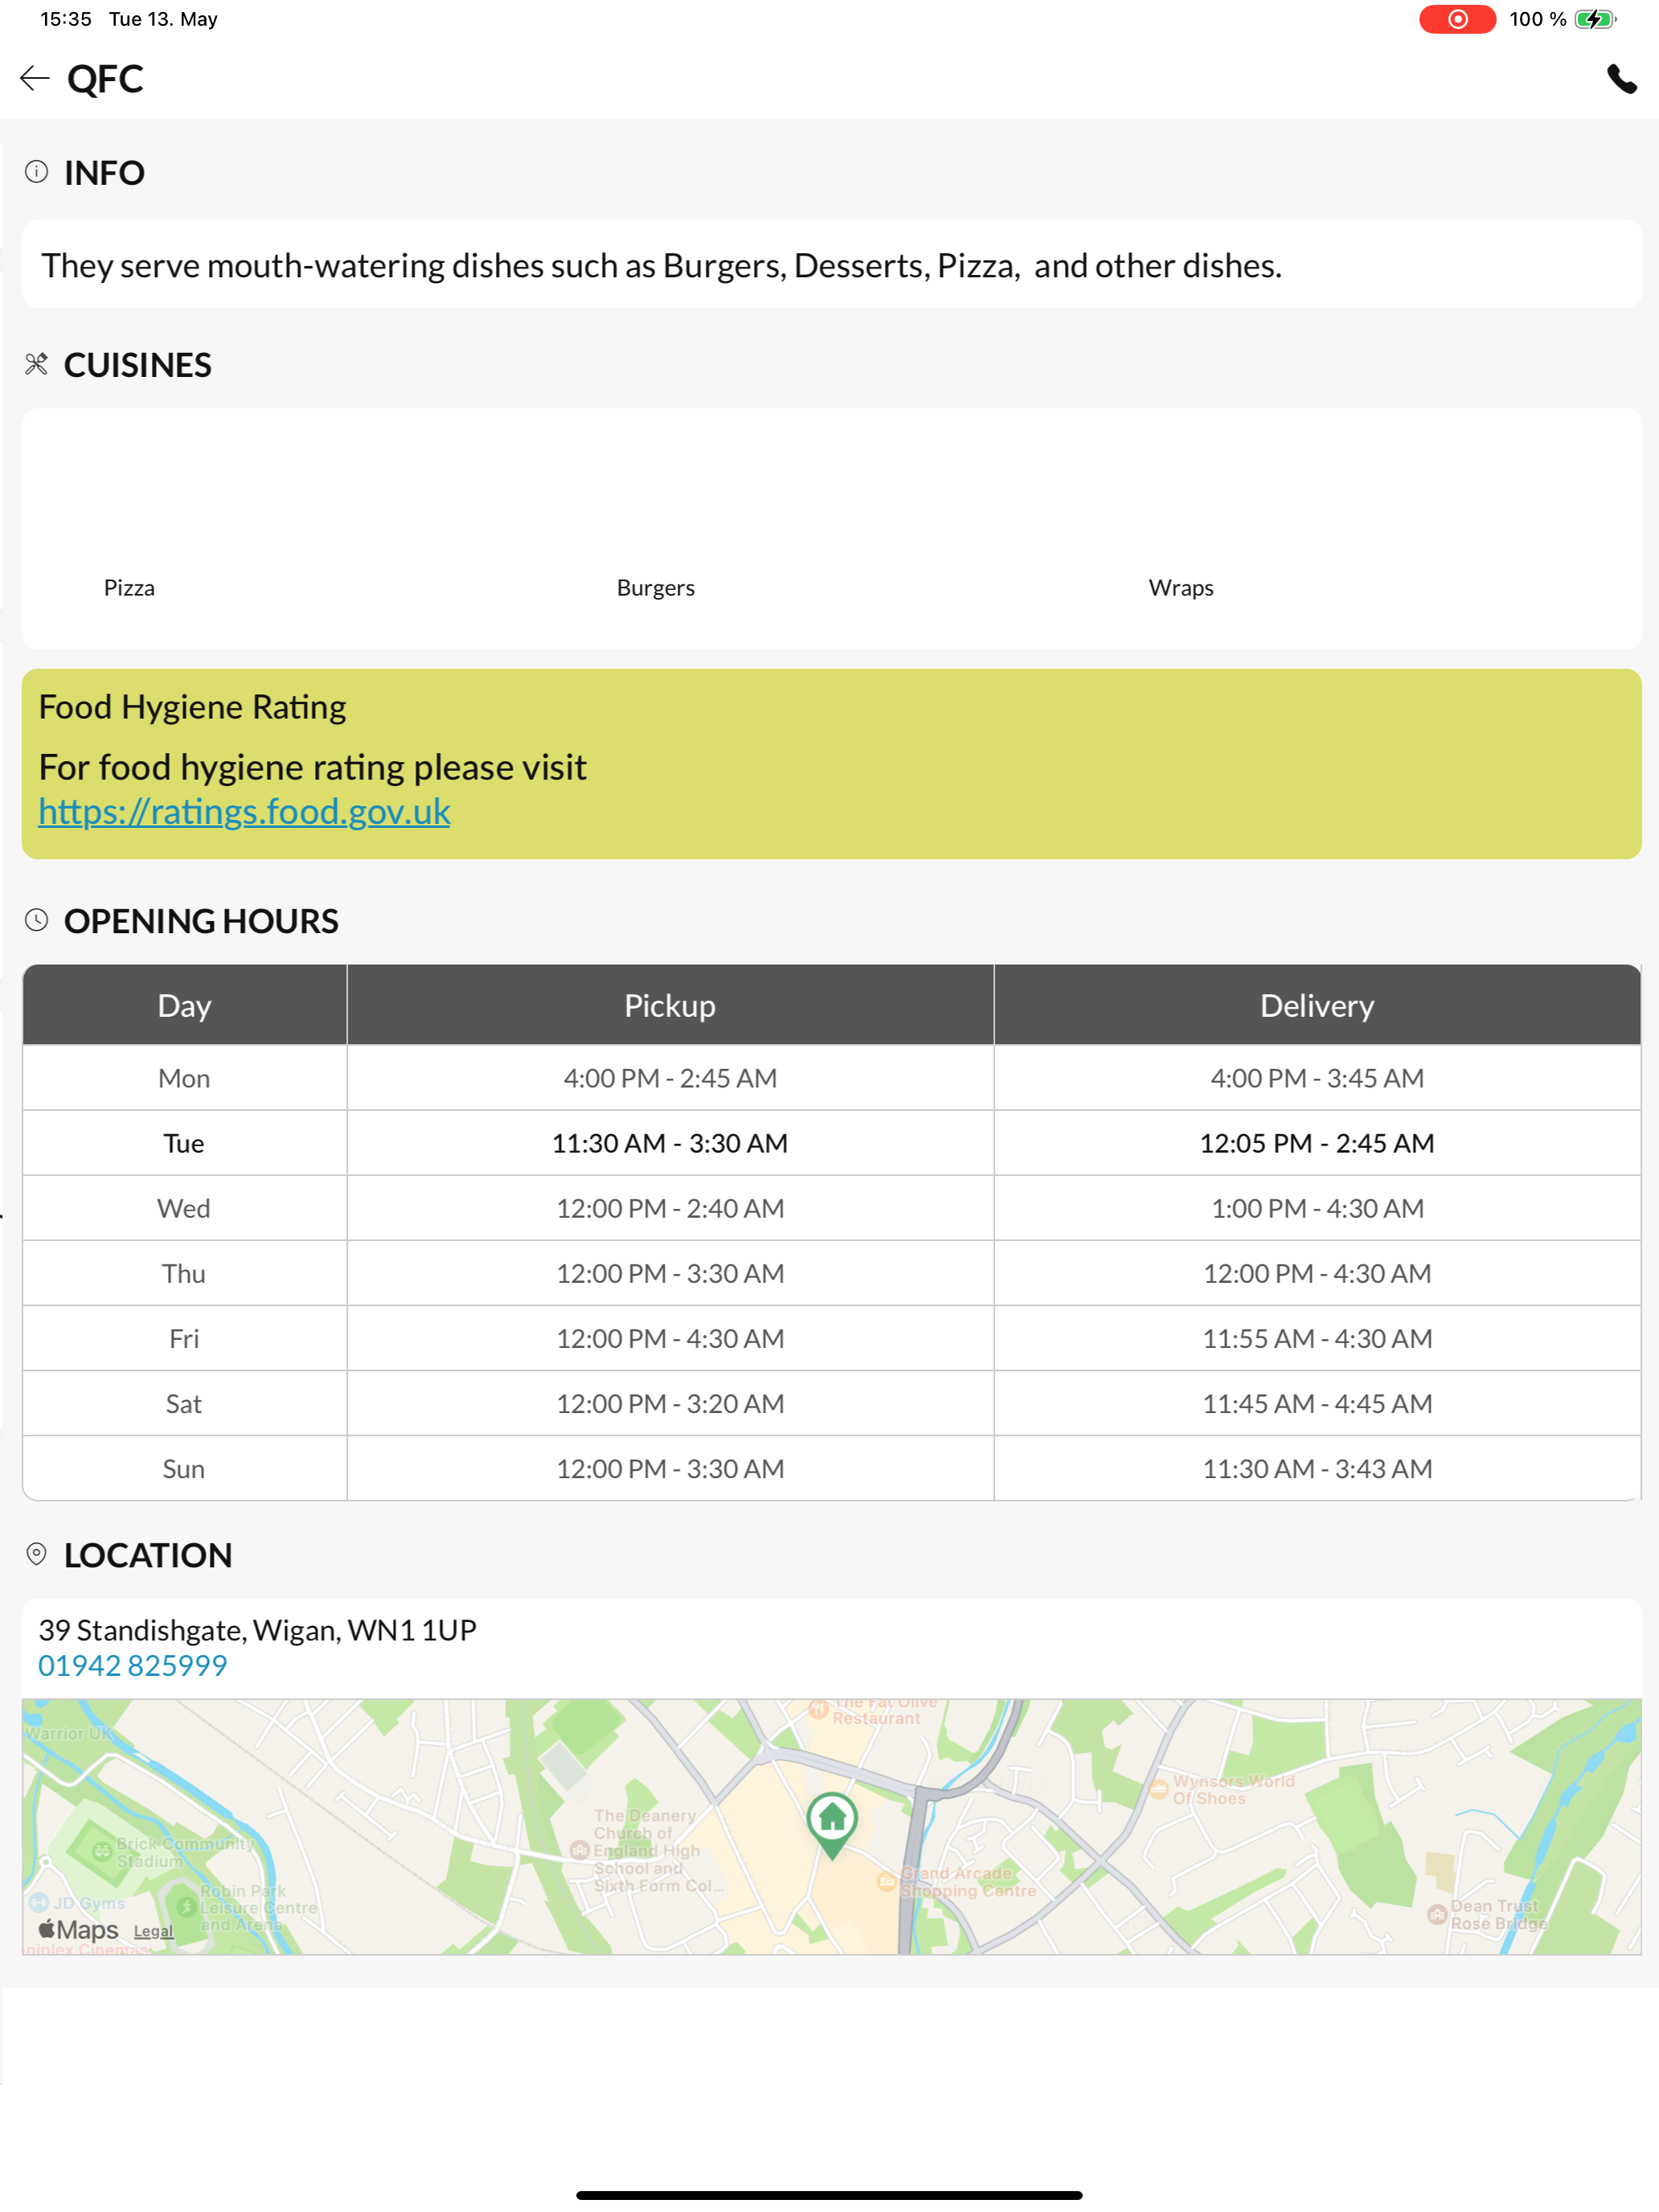Select the Burgers cuisine
This screenshot has width=1659, height=2212.
pos(655,587)
